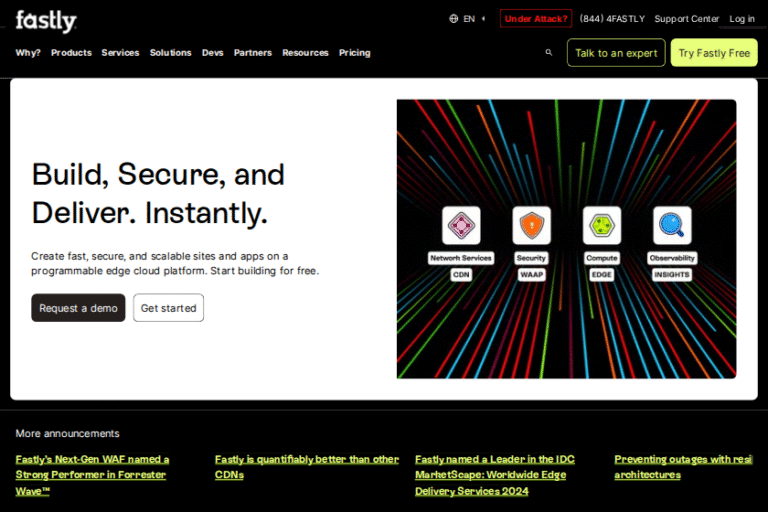Select the Security shield icon
The image size is (768, 512).
531,225
